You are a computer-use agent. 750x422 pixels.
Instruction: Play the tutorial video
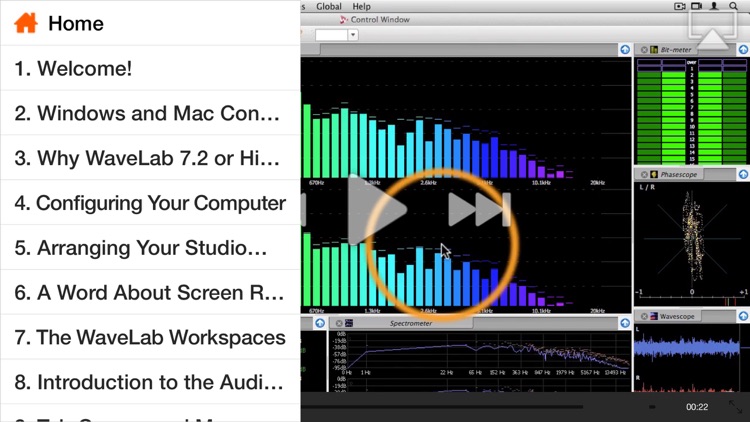pyautogui.click(x=377, y=210)
